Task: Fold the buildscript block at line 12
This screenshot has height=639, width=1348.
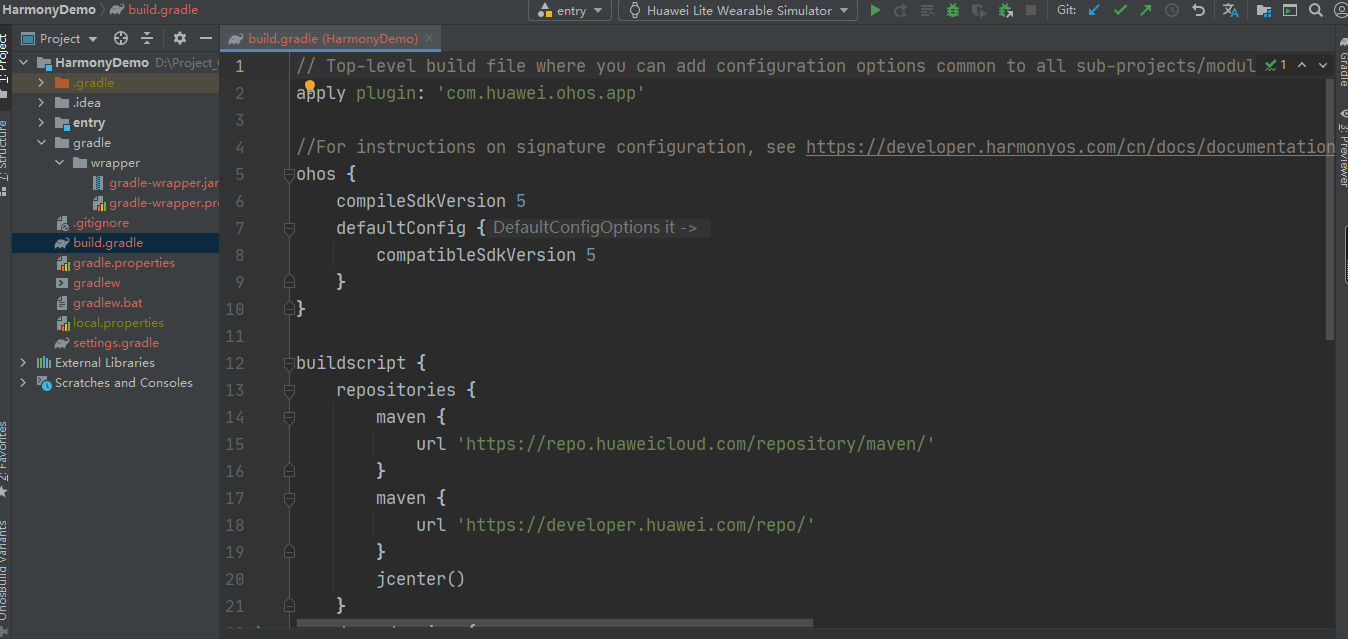Action: [289, 363]
